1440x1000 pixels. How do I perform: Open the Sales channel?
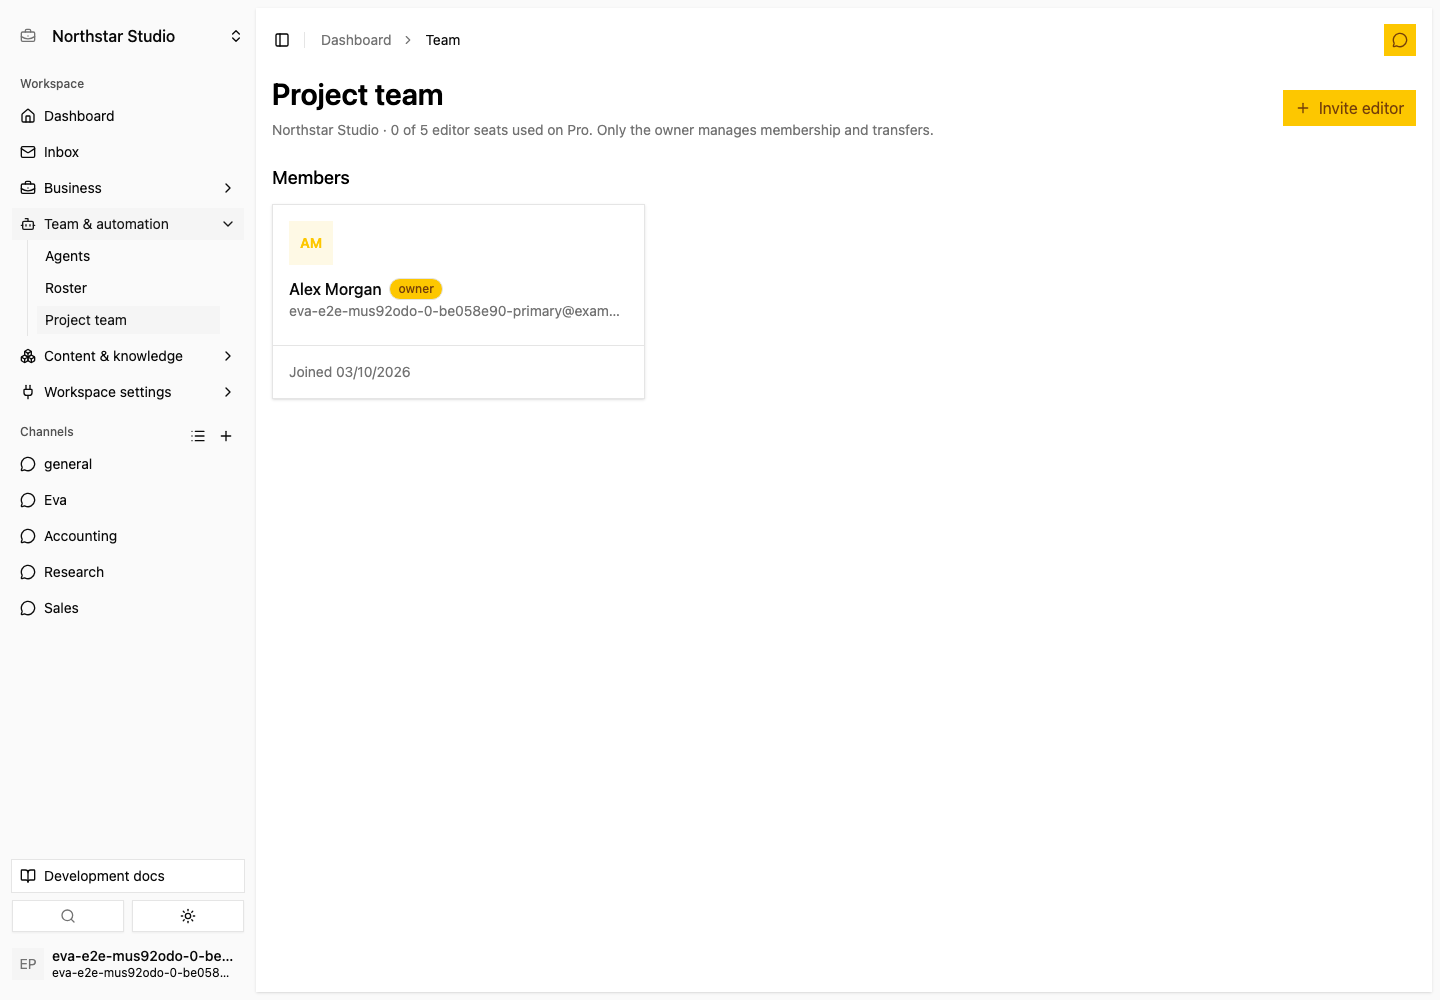[128, 608]
